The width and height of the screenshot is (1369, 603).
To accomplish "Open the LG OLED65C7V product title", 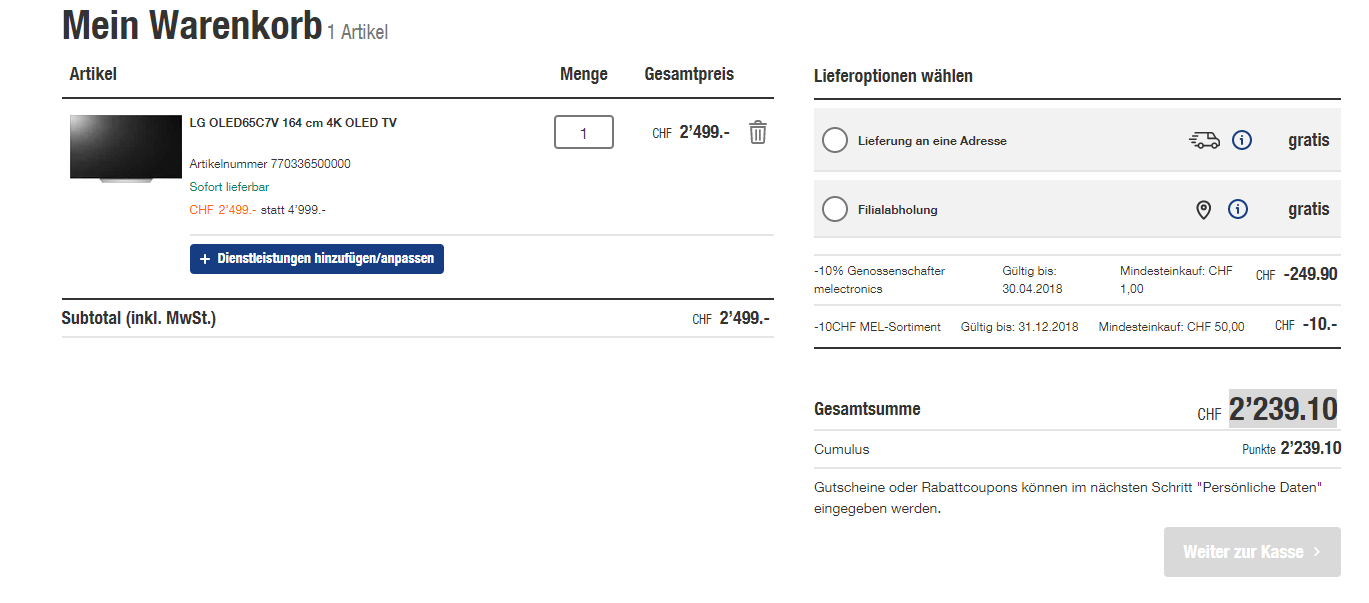I will 293,123.
